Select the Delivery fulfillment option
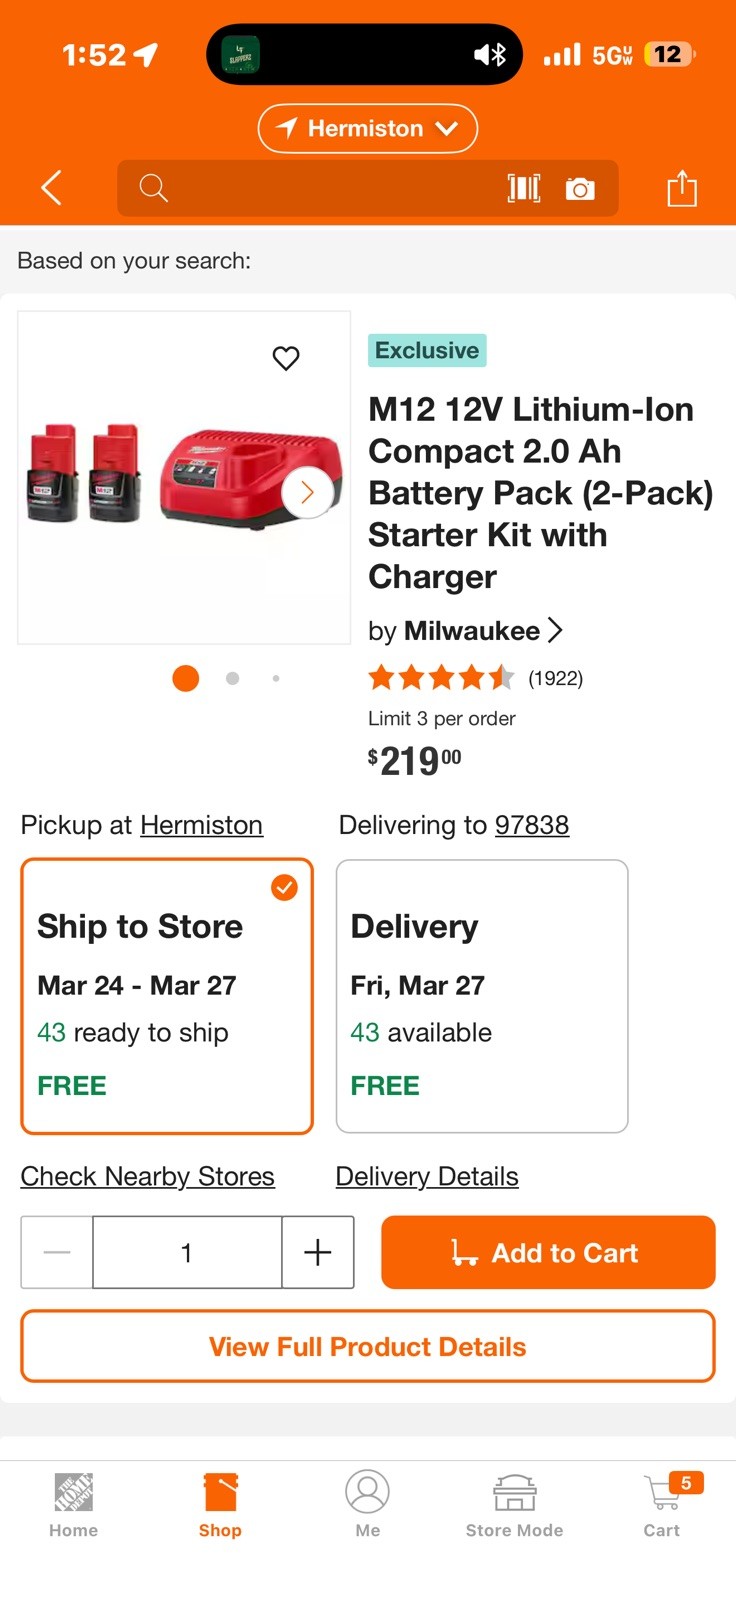The image size is (736, 1600). [x=482, y=996]
